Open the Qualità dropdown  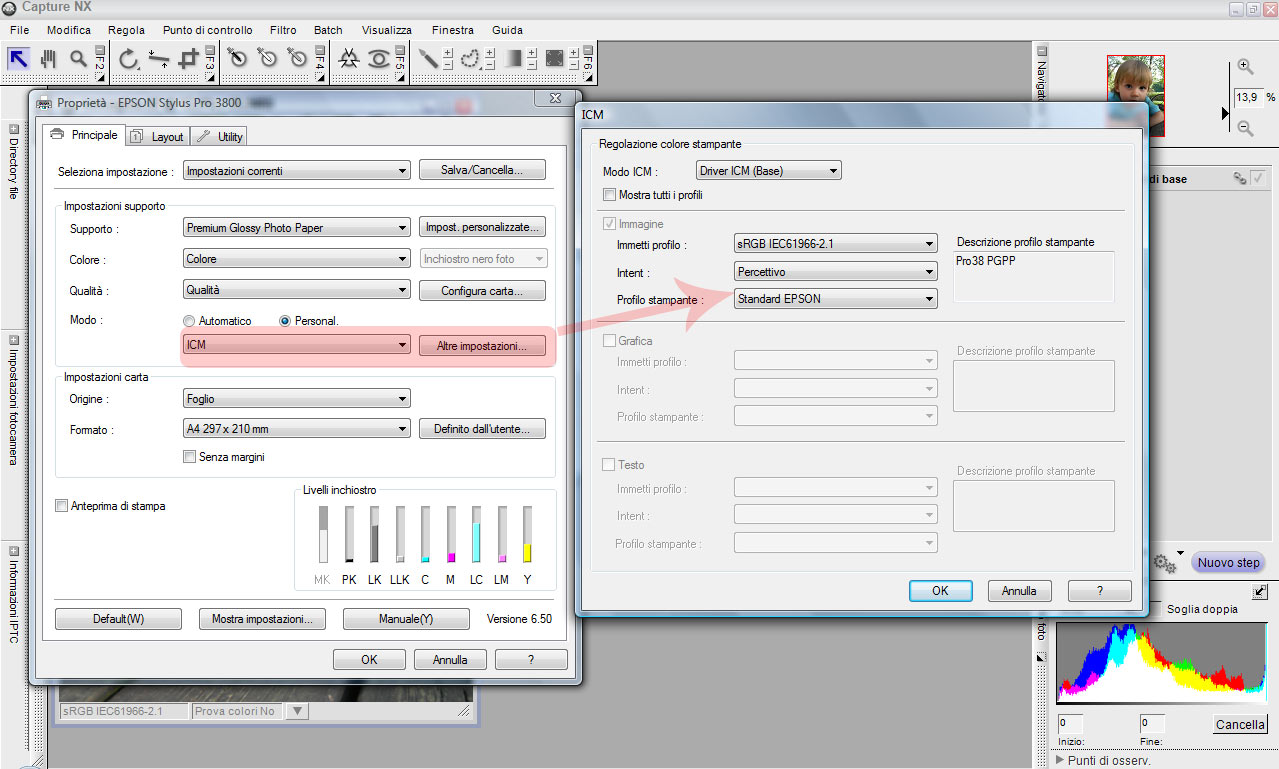click(297, 290)
